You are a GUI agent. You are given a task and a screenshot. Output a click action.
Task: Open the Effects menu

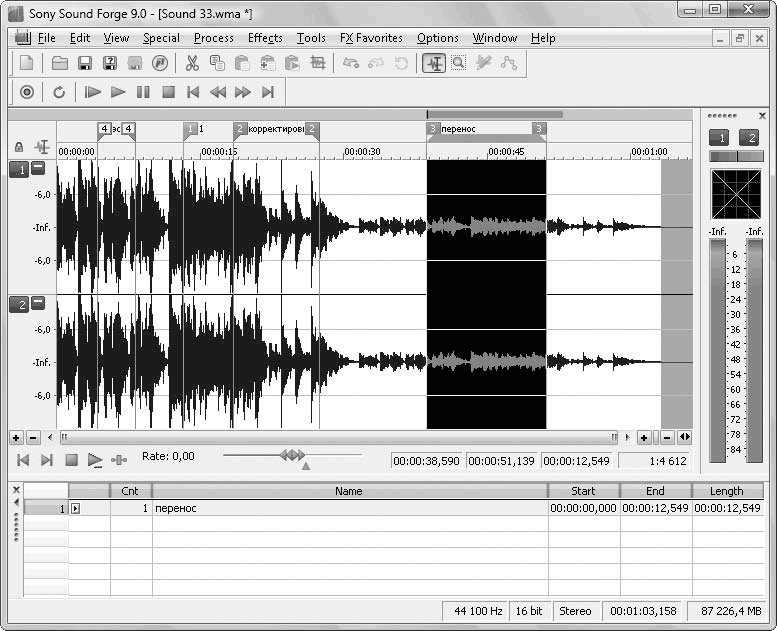click(x=265, y=38)
